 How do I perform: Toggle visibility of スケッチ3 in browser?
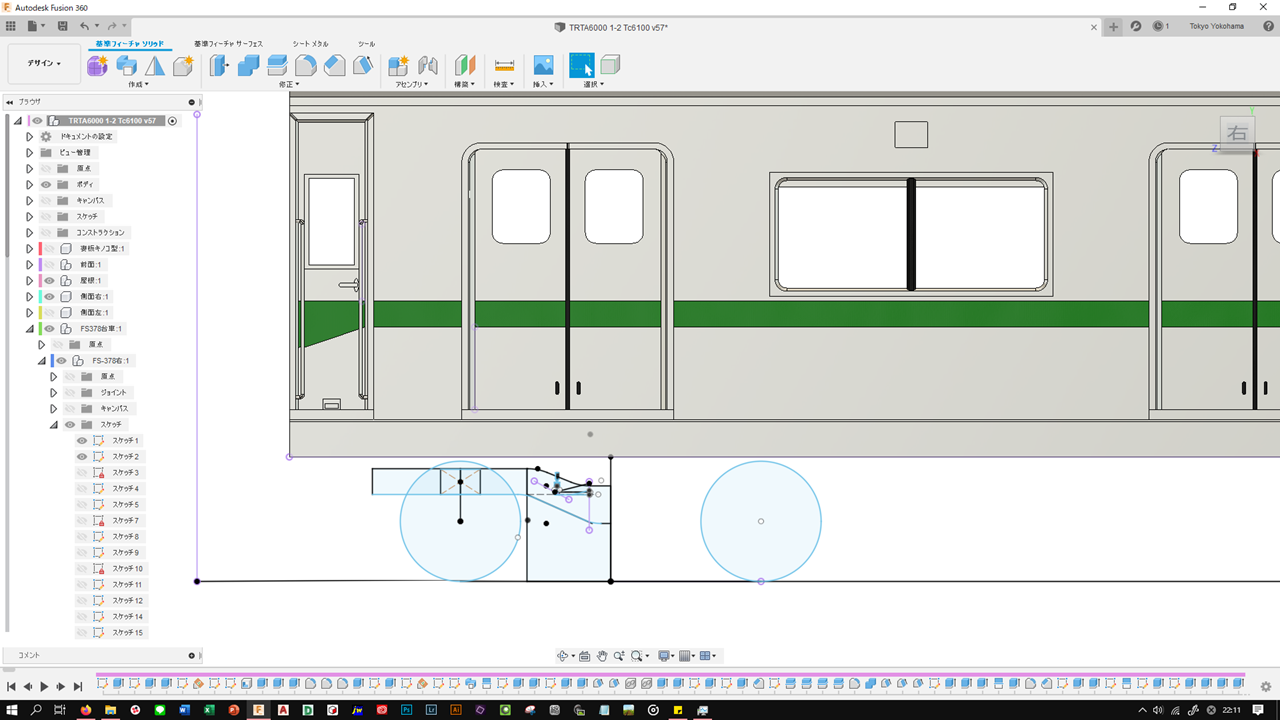click(x=82, y=473)
